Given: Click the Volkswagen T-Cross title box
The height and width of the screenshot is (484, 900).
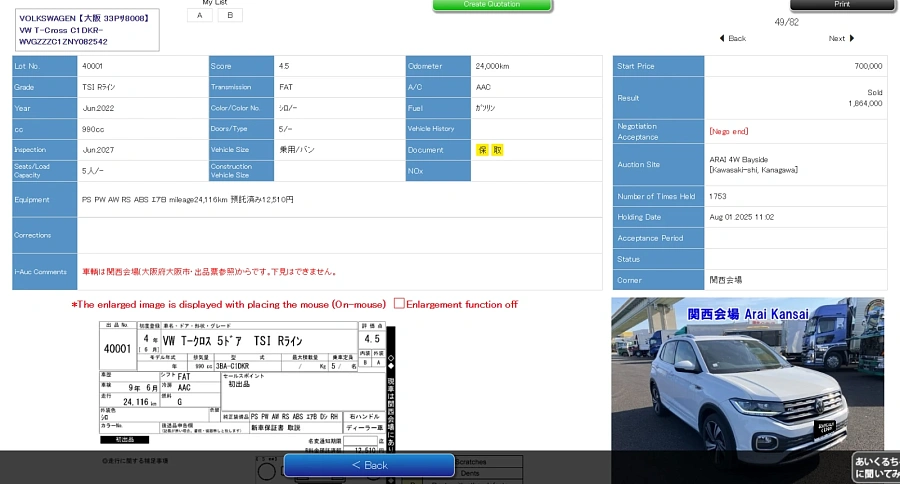Looking at the screenshot, I should [85, 30].
